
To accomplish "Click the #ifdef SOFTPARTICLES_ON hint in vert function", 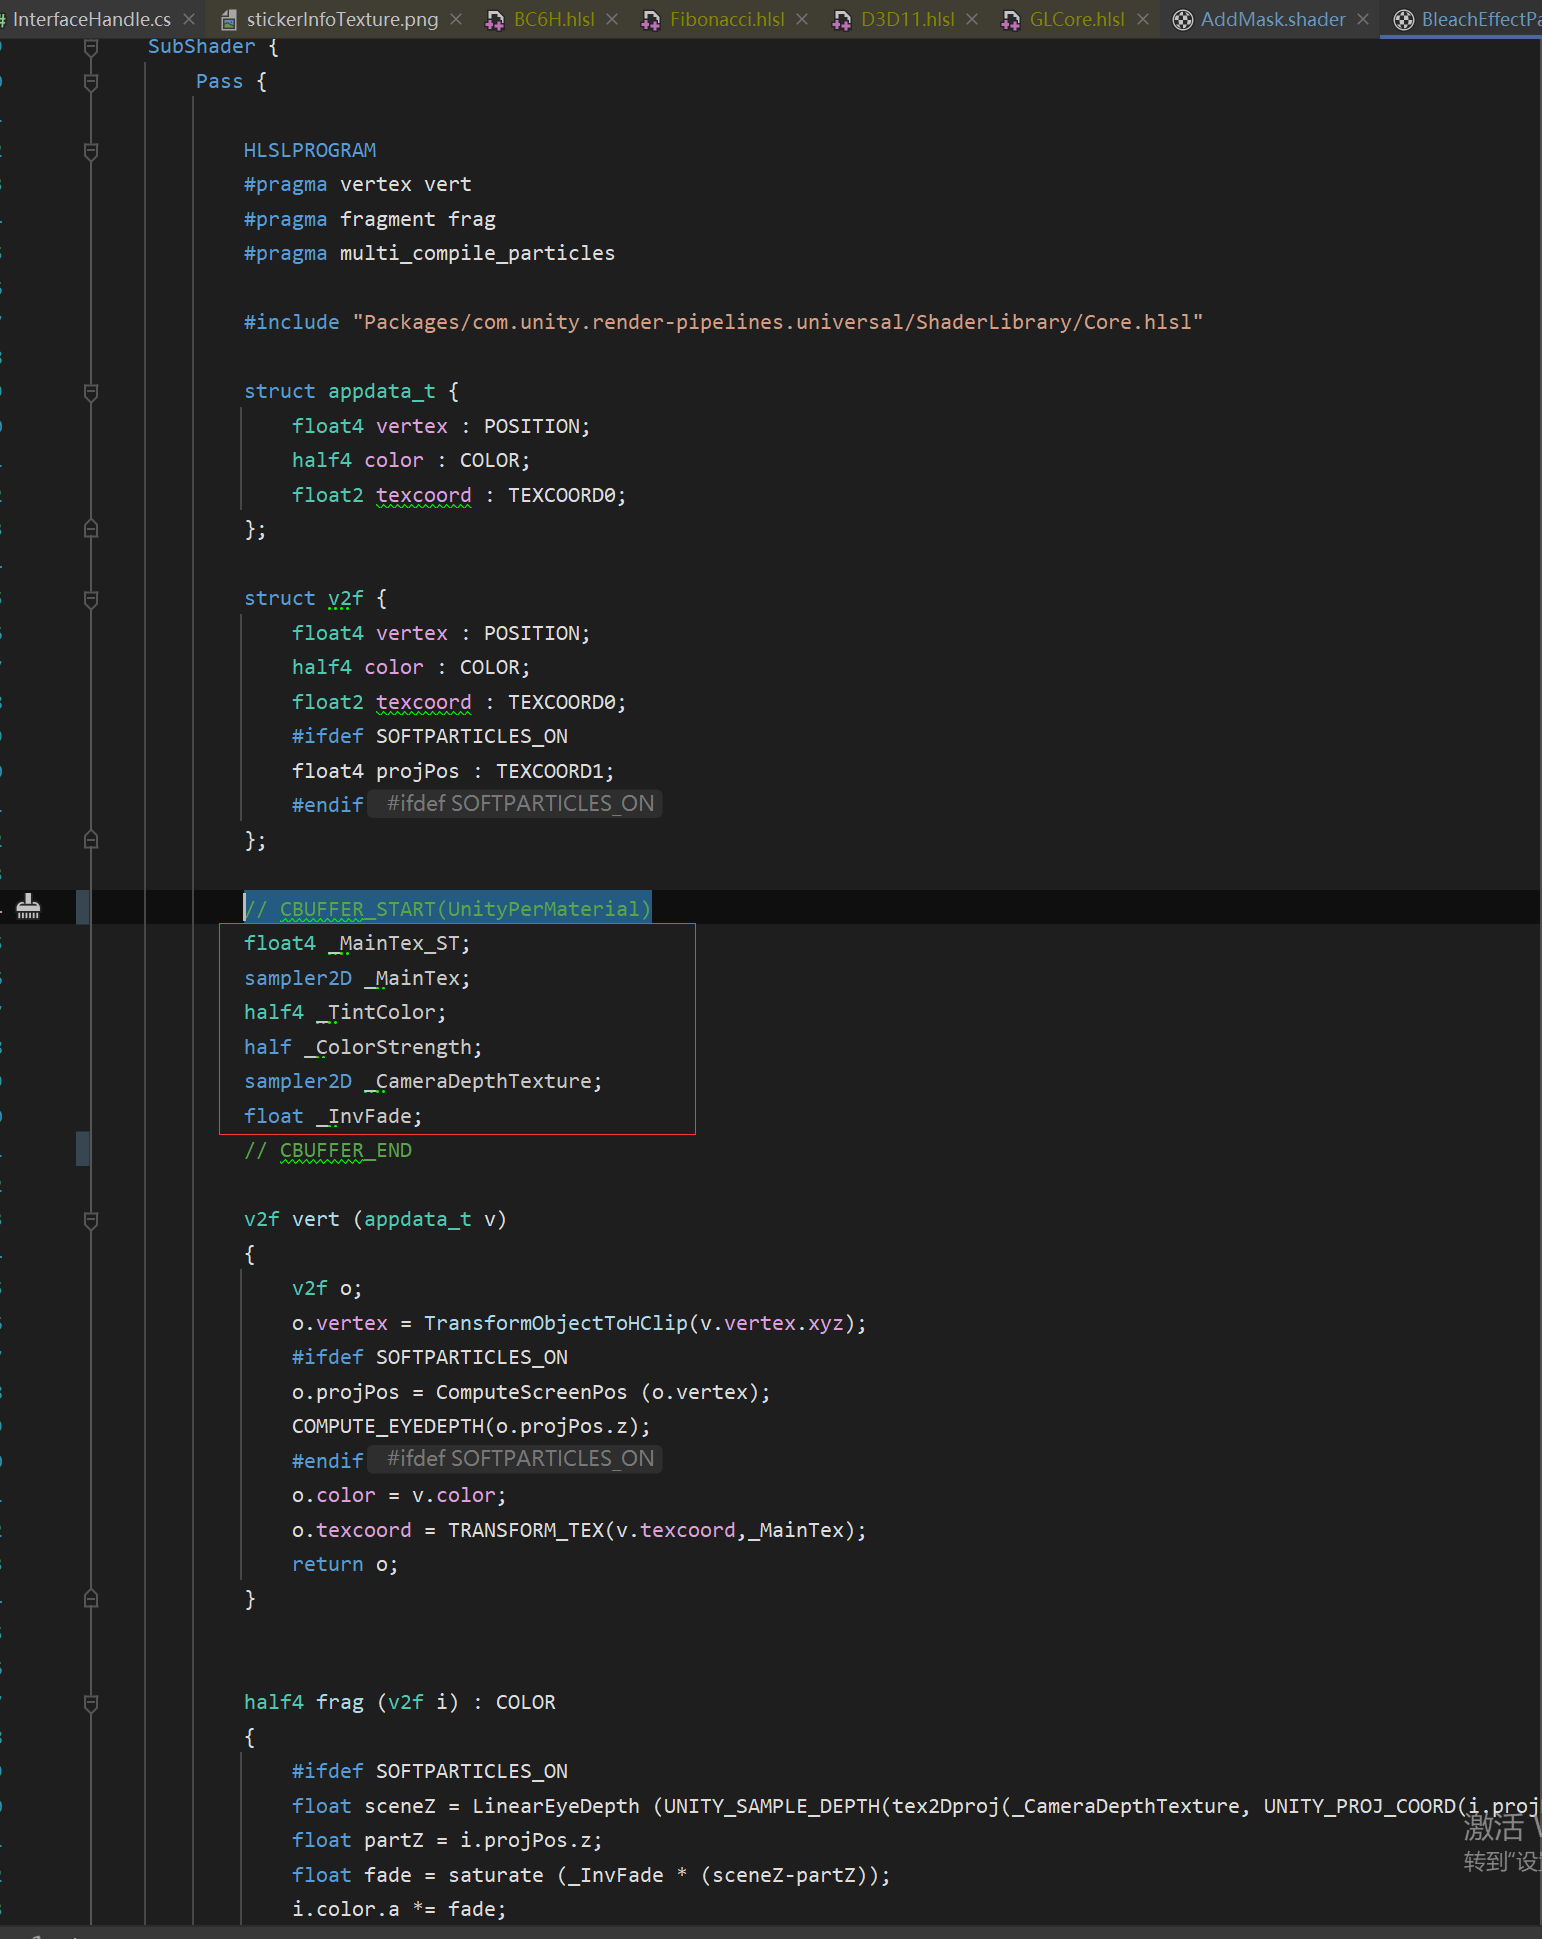I will click(x=516, y=1459).
